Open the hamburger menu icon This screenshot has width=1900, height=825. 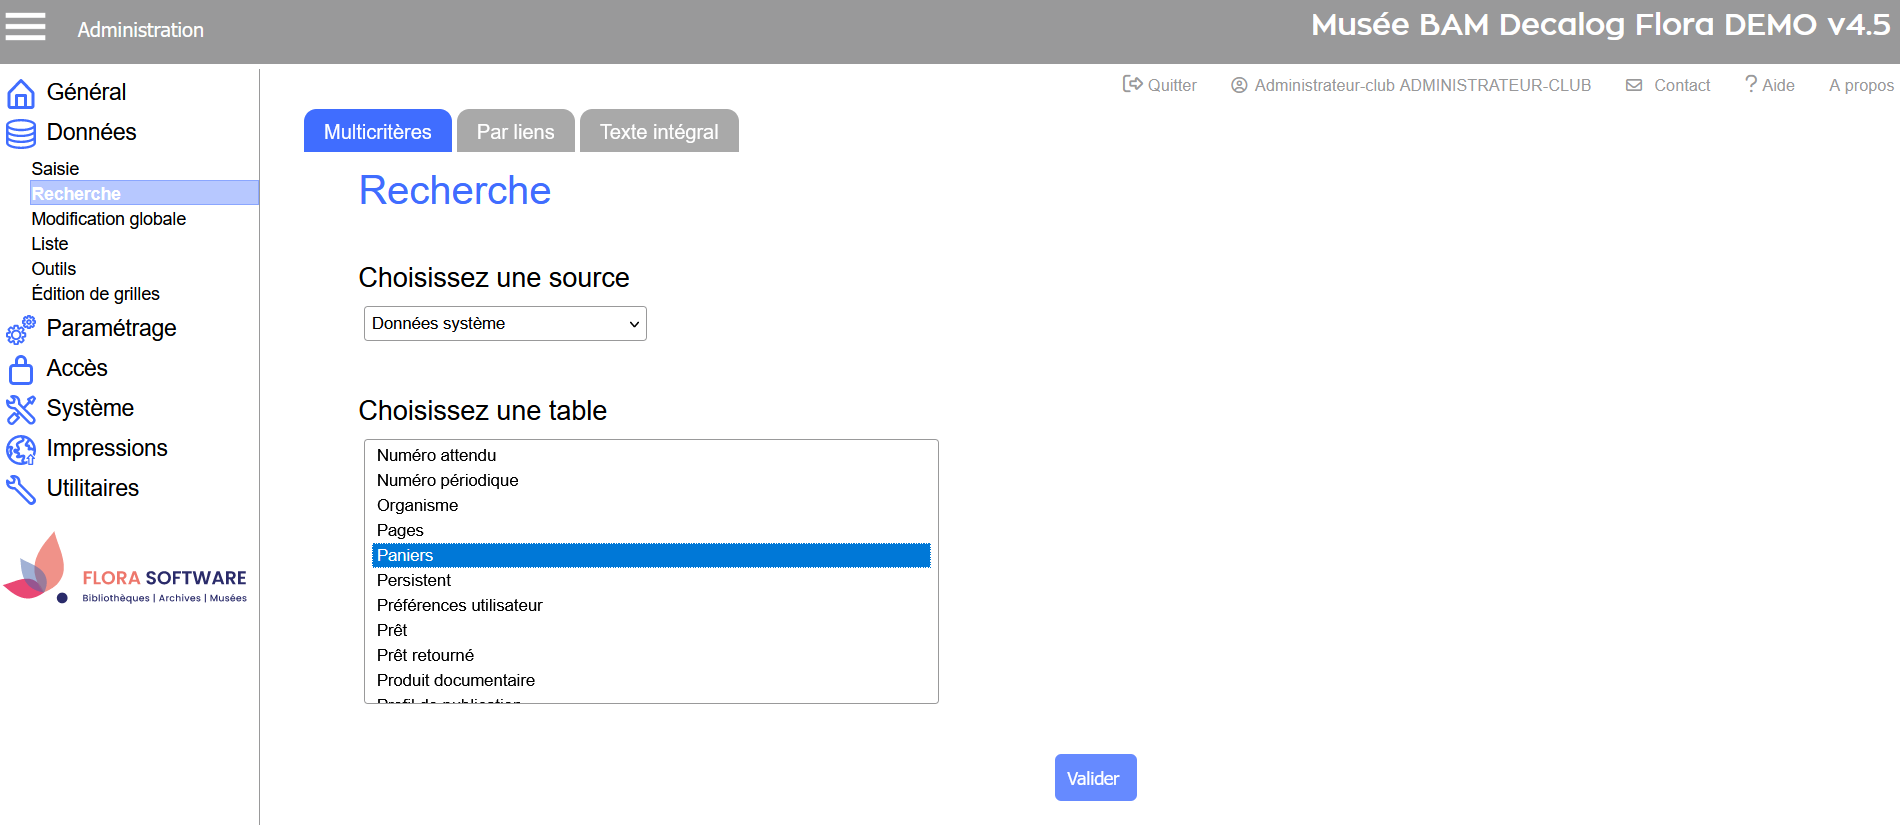26,27
